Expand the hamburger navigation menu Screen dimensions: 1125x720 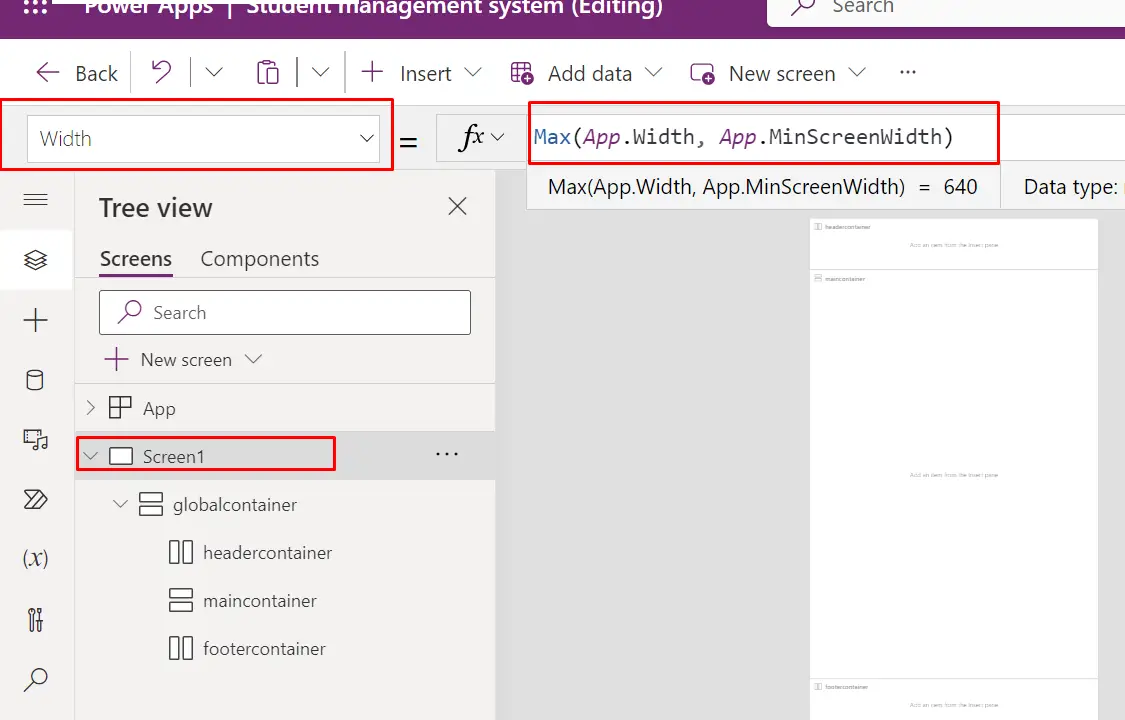[x=36, y=199]
